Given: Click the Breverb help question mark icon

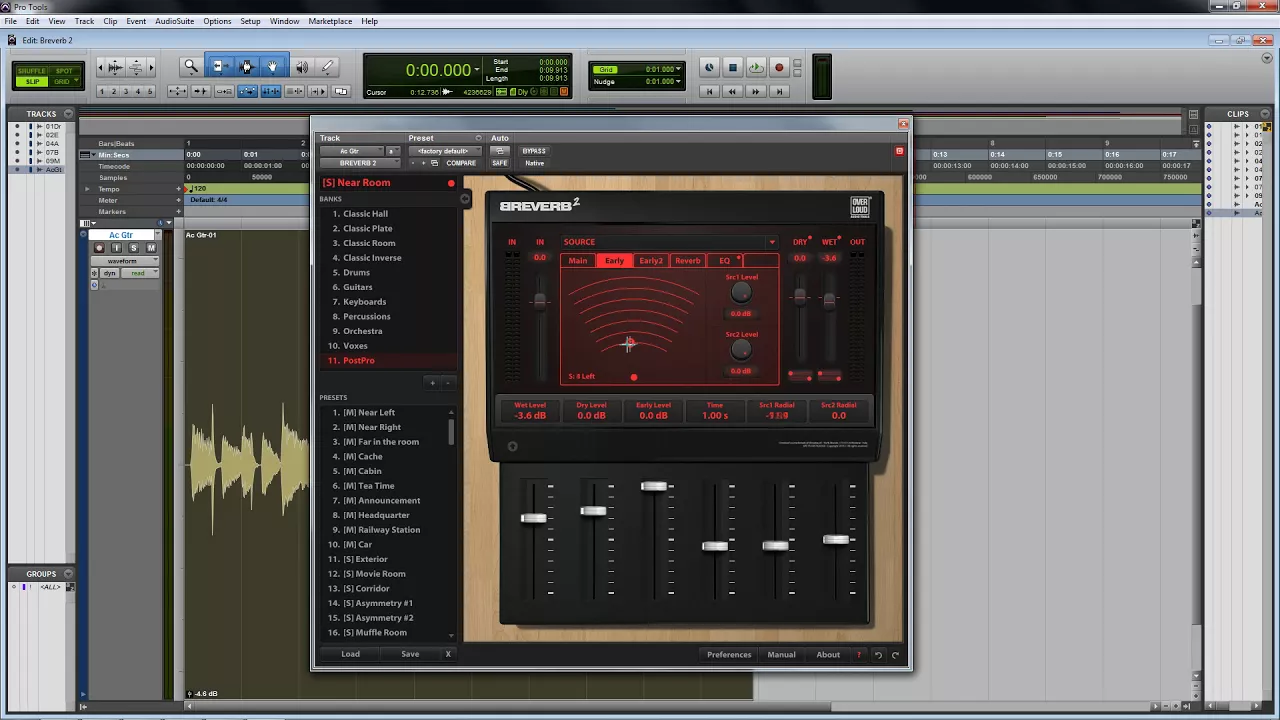Looking at the screenshot, I should (858, 655).
